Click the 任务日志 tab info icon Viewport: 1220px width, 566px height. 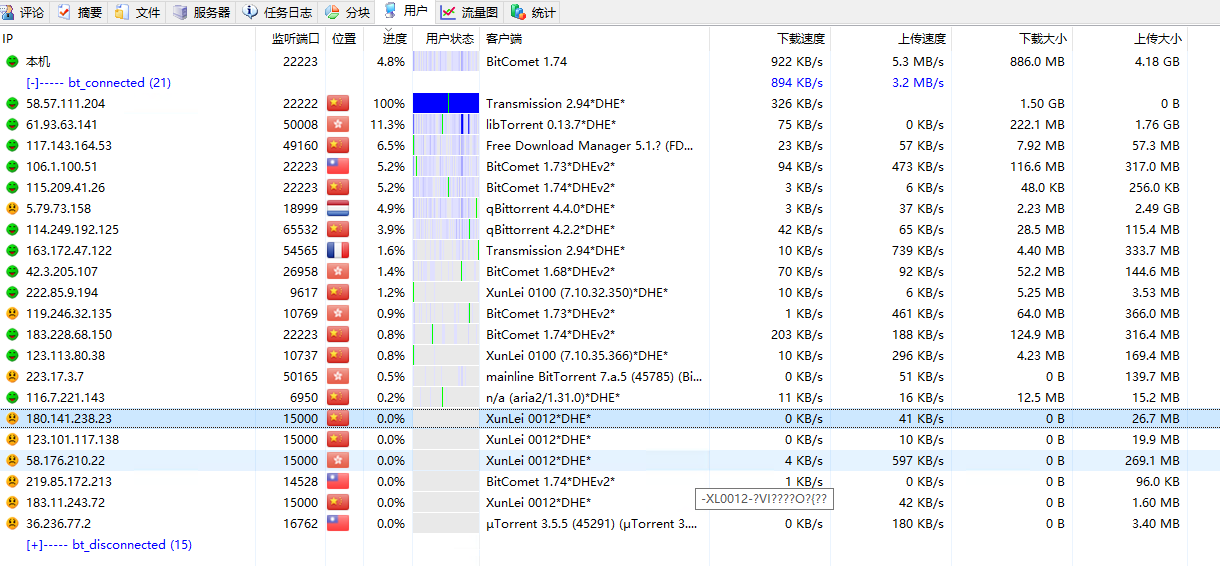(250, 12)
